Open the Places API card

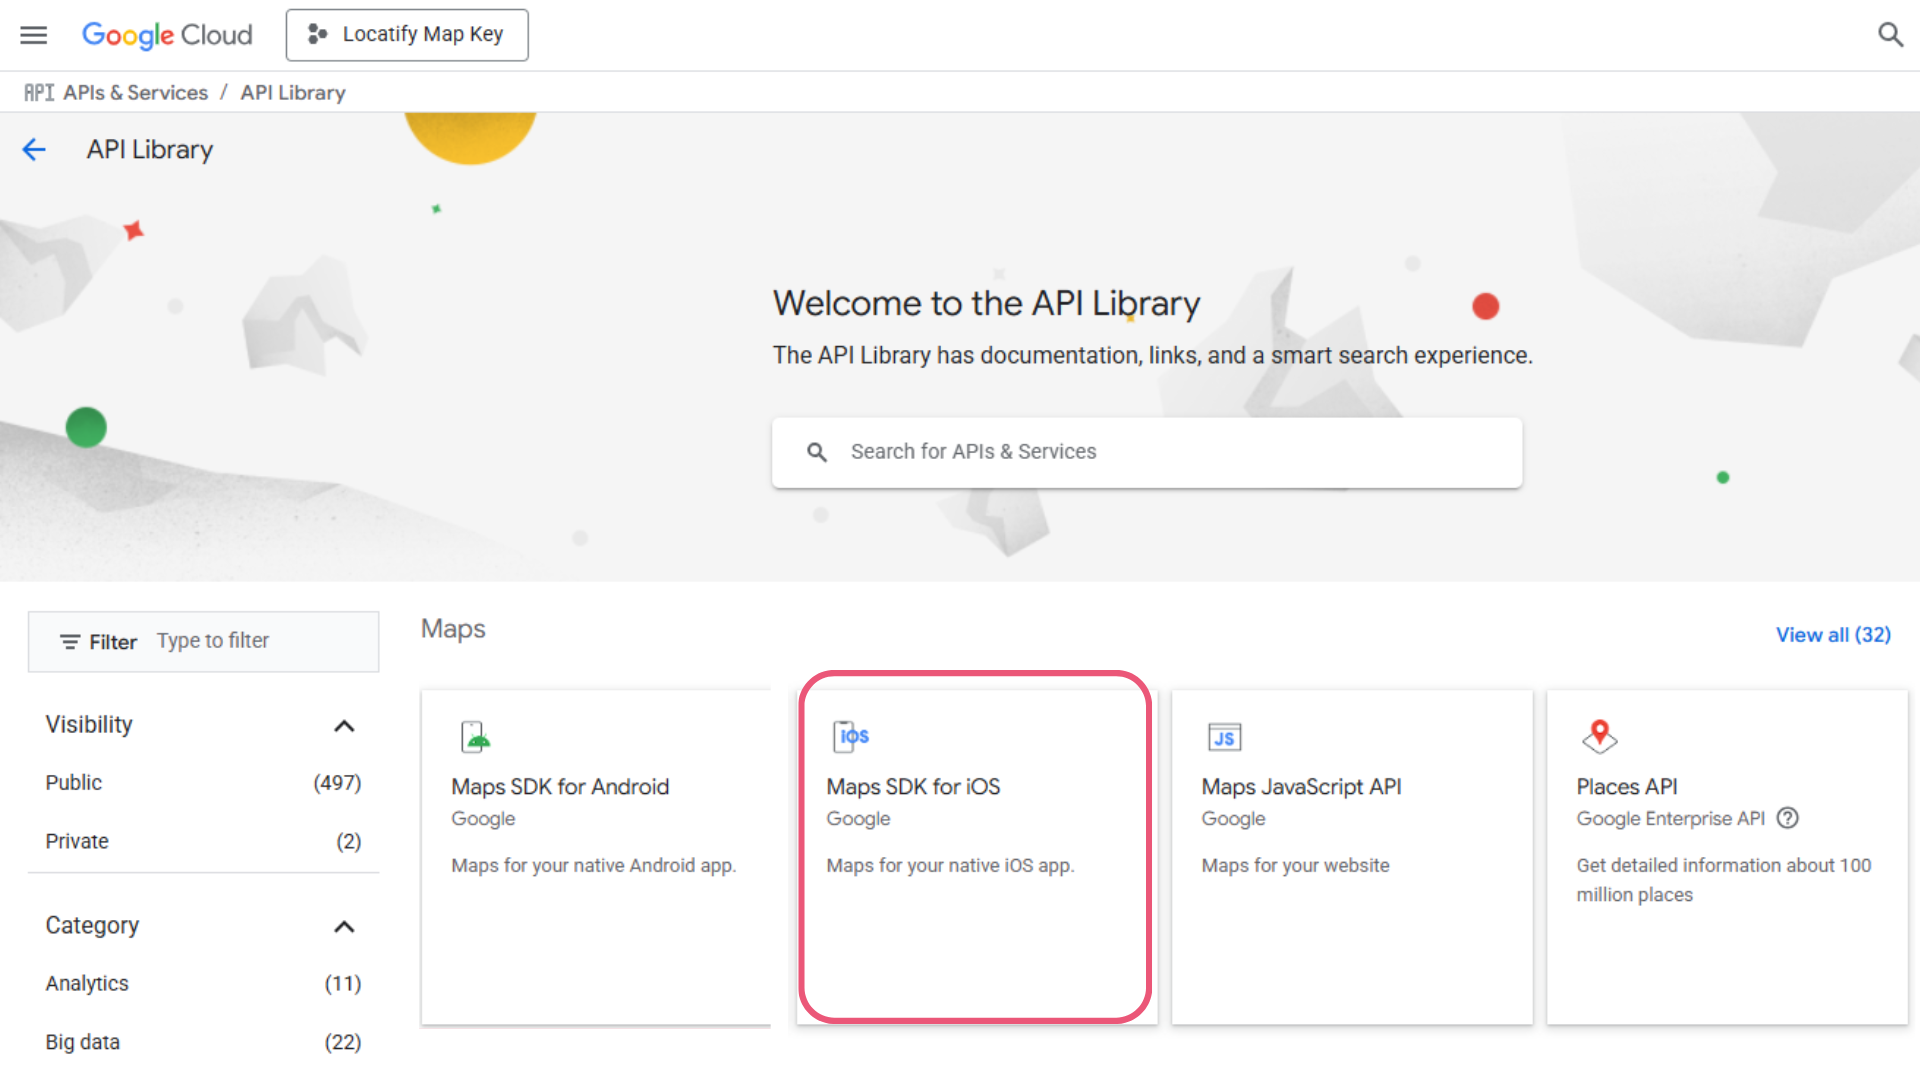coord(1727,857)
